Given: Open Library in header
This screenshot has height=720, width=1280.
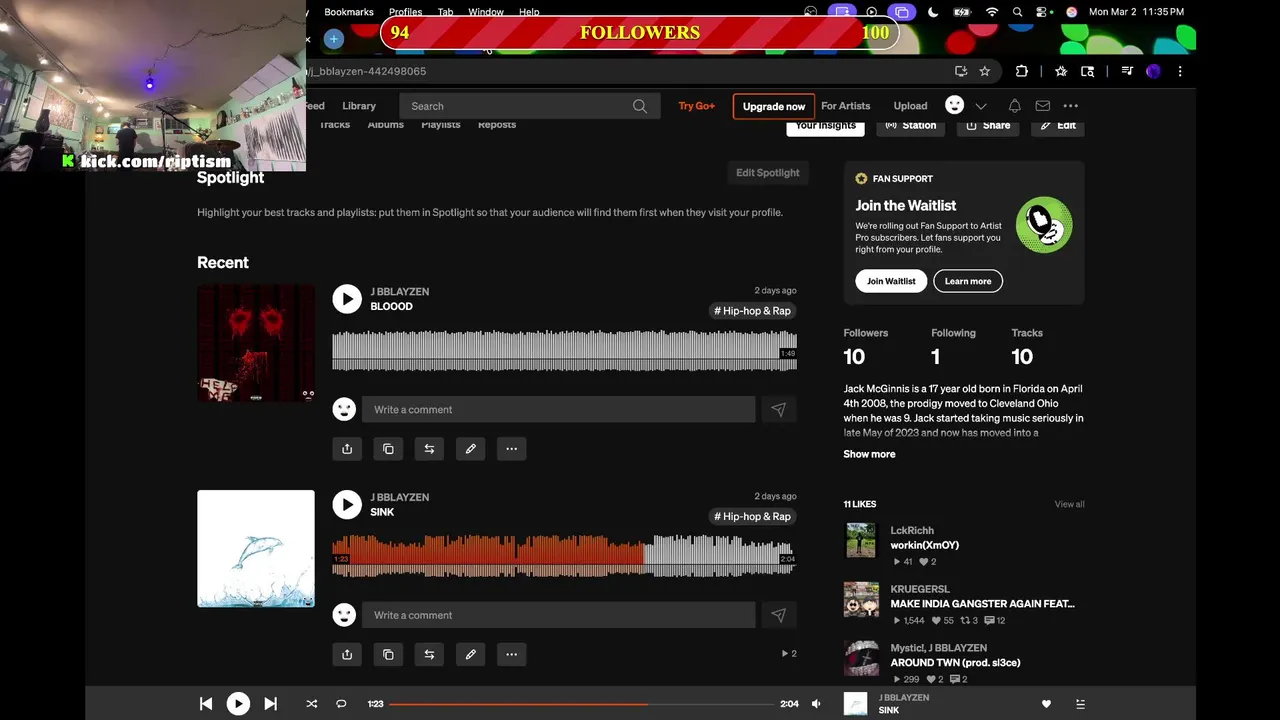Looking at the screenshot, I should [359, 106].
